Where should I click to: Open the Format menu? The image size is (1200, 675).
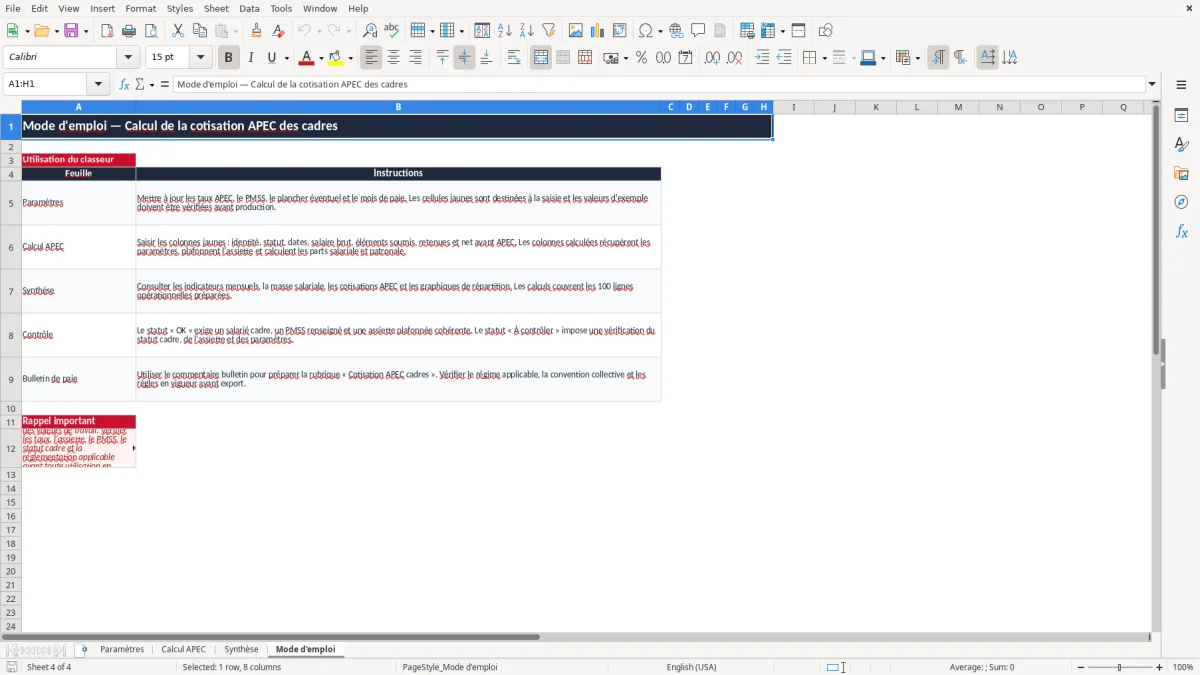140,8
